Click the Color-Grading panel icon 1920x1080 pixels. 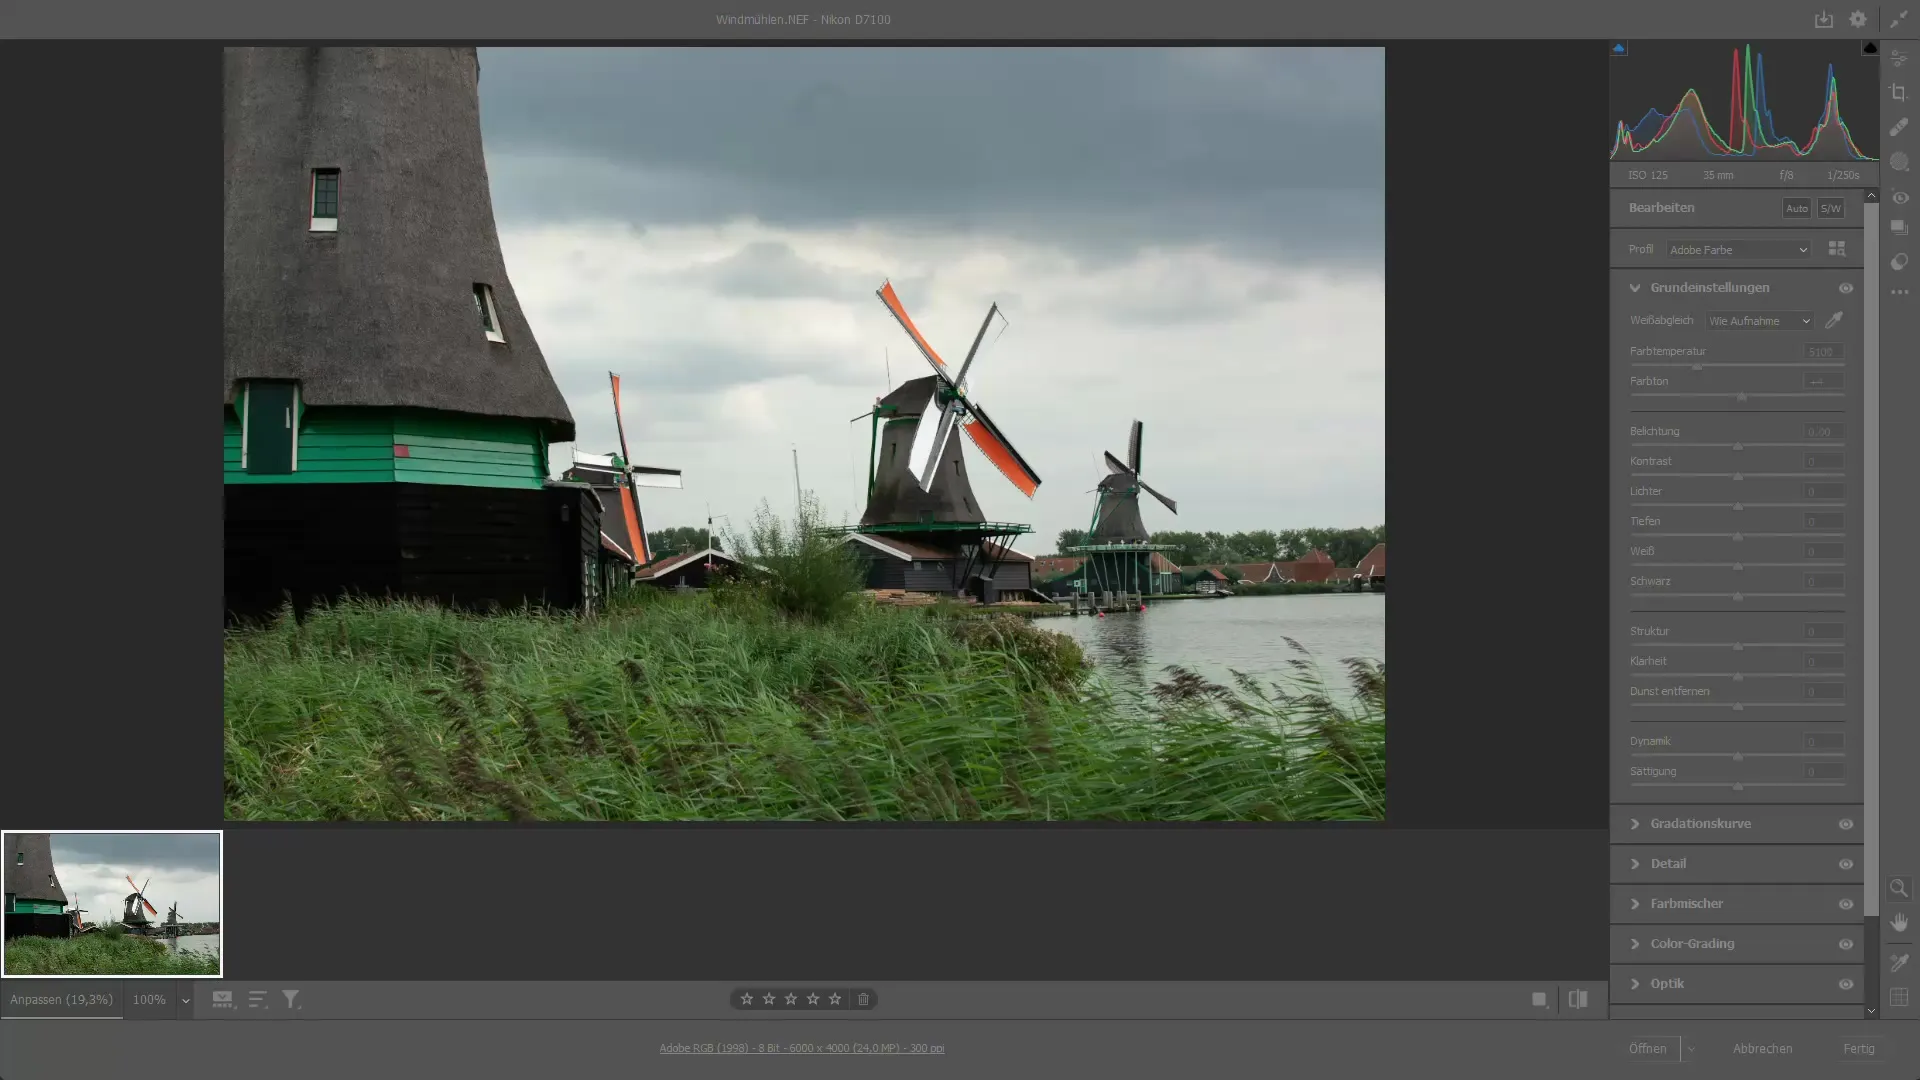(x=1845, y=943)
